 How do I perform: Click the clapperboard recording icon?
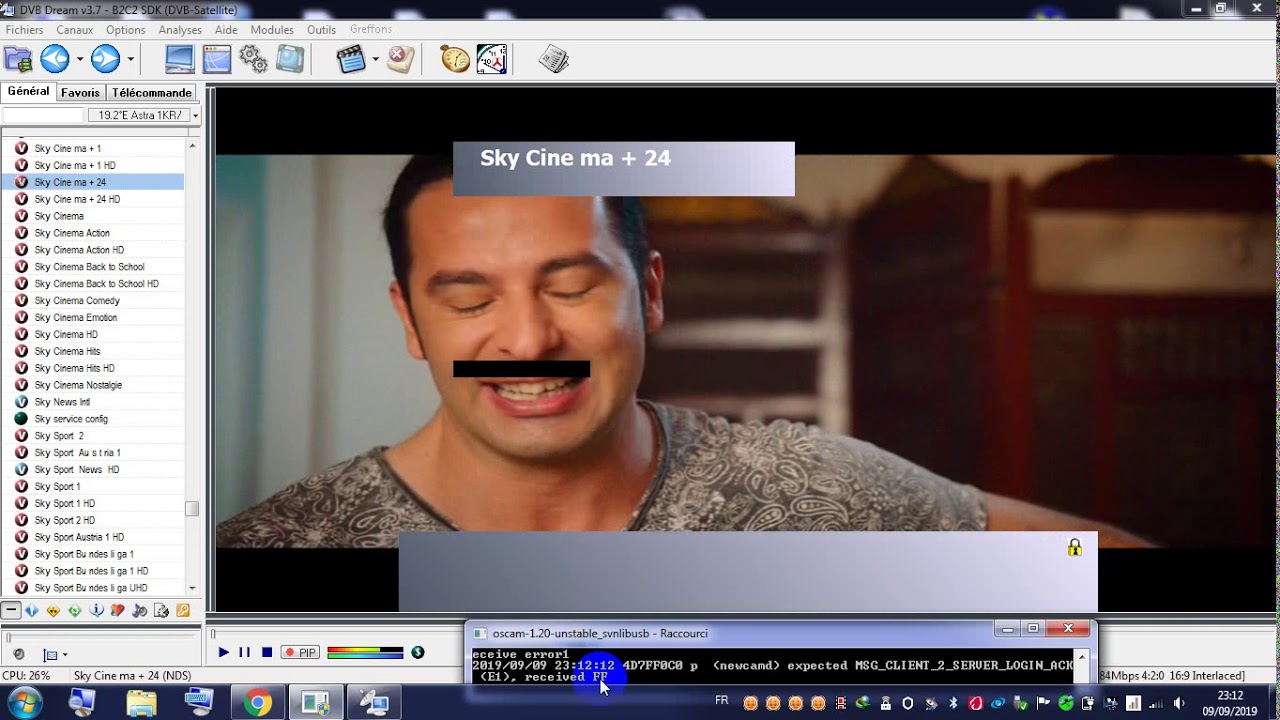(351, 60)
